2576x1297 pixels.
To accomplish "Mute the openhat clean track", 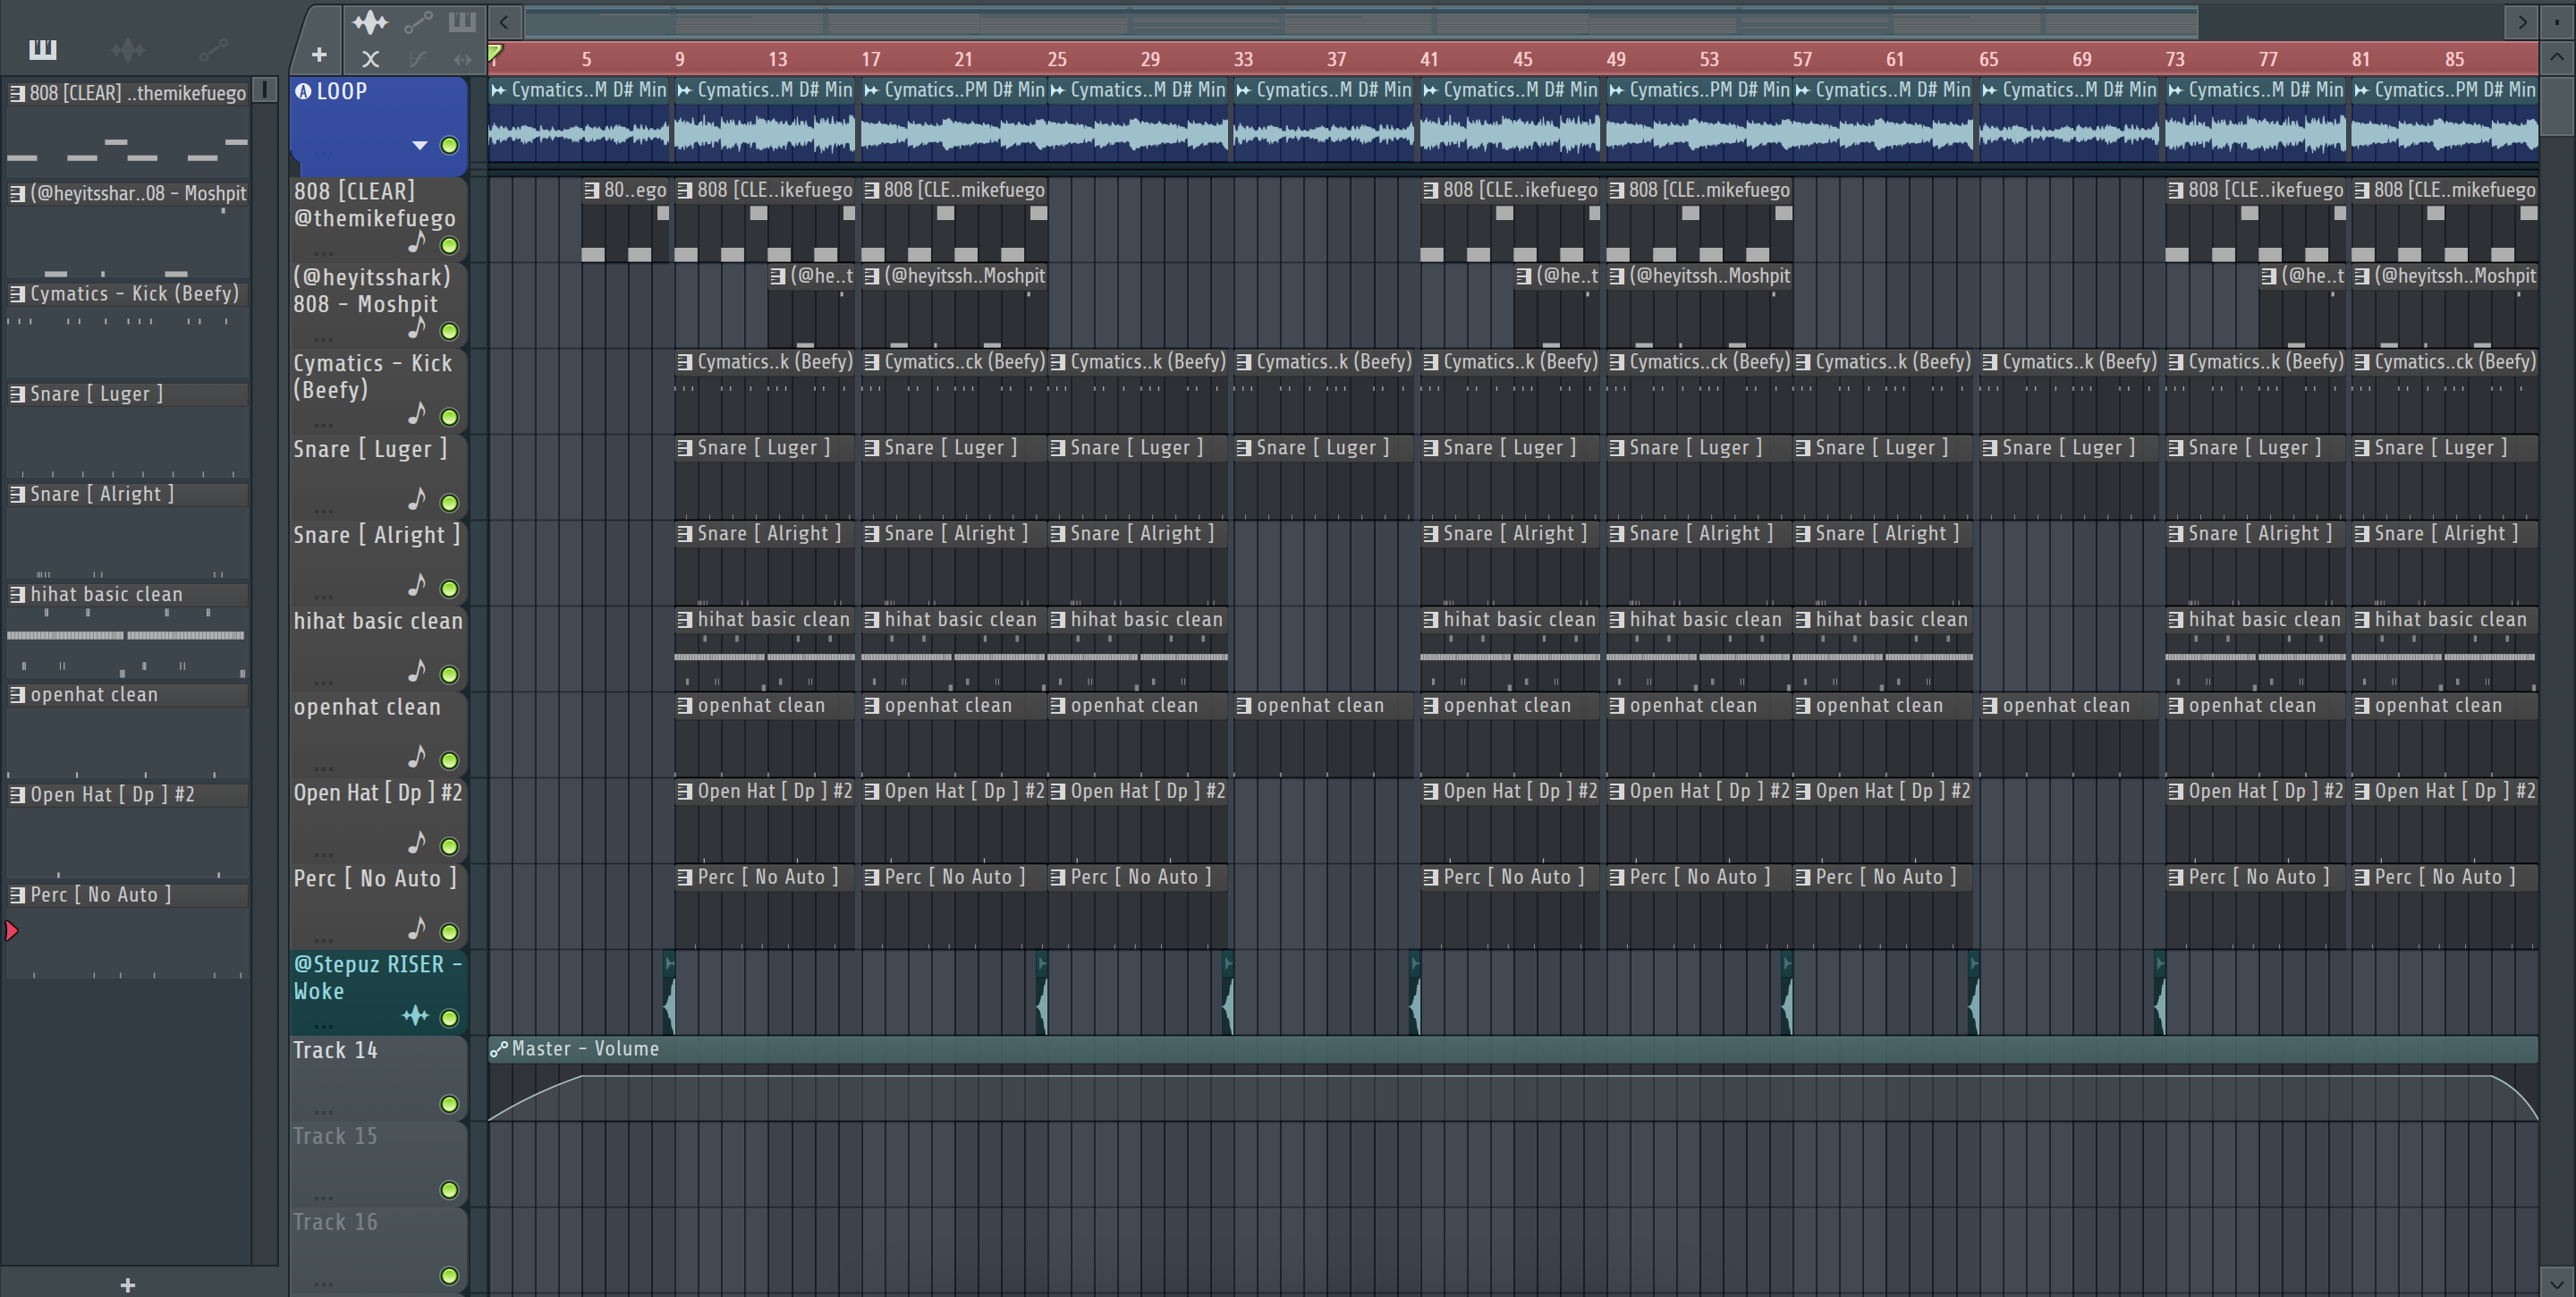I will click(x=450, y=761).
